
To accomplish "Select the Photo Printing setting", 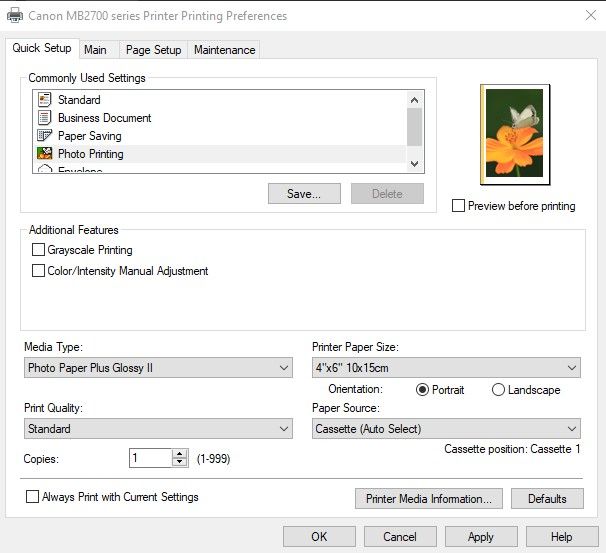I will click(x=220, y=154).
